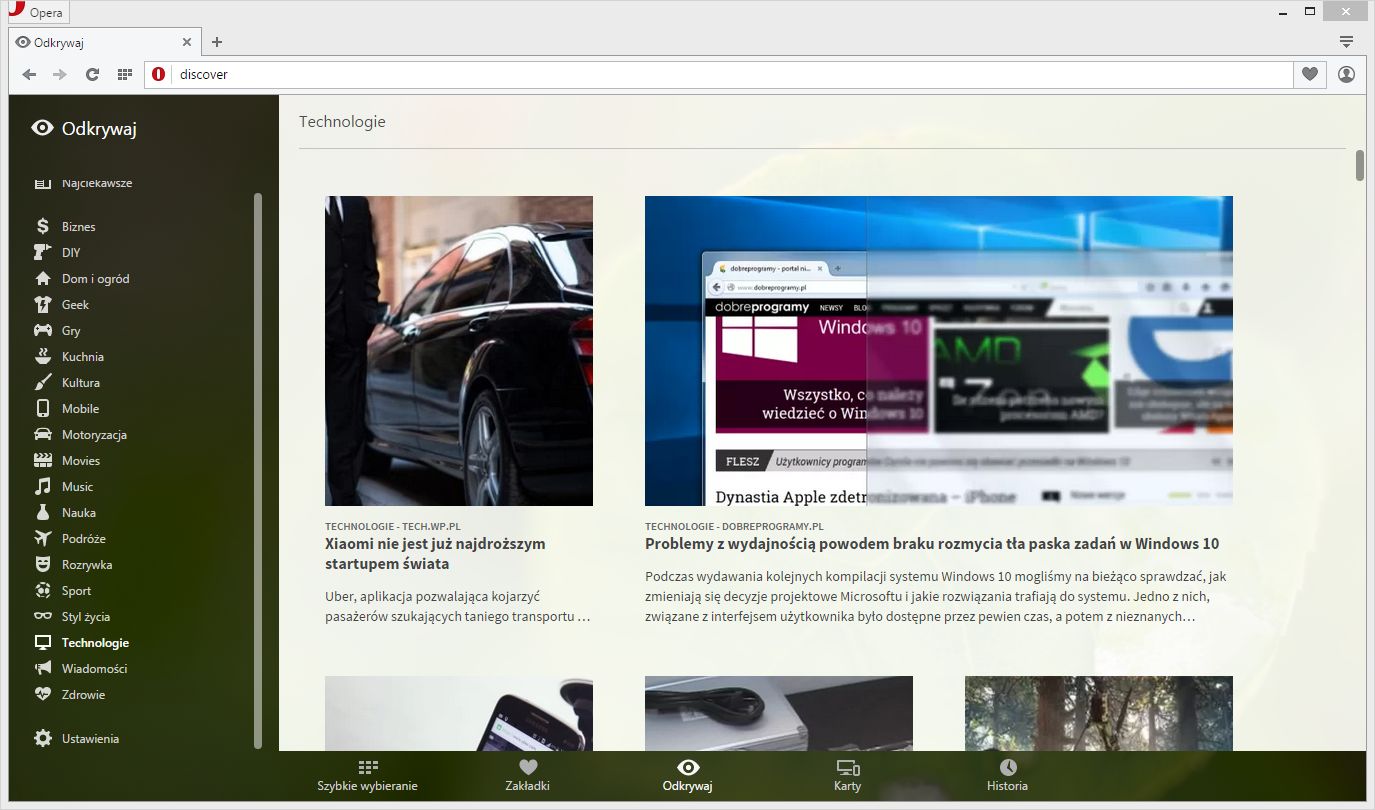Open the Sport ball icon
Image resolution: width=1375 pixels, height=810 pixels.
point(42,591)
